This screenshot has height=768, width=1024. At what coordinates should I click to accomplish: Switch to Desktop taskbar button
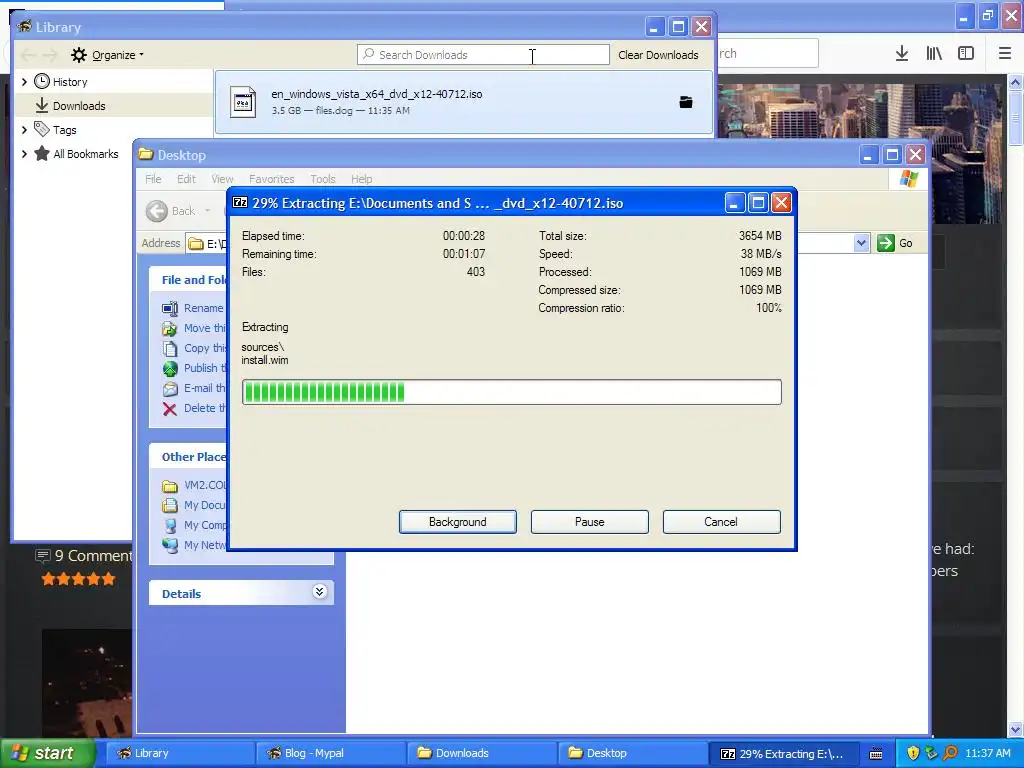[631, 753]
